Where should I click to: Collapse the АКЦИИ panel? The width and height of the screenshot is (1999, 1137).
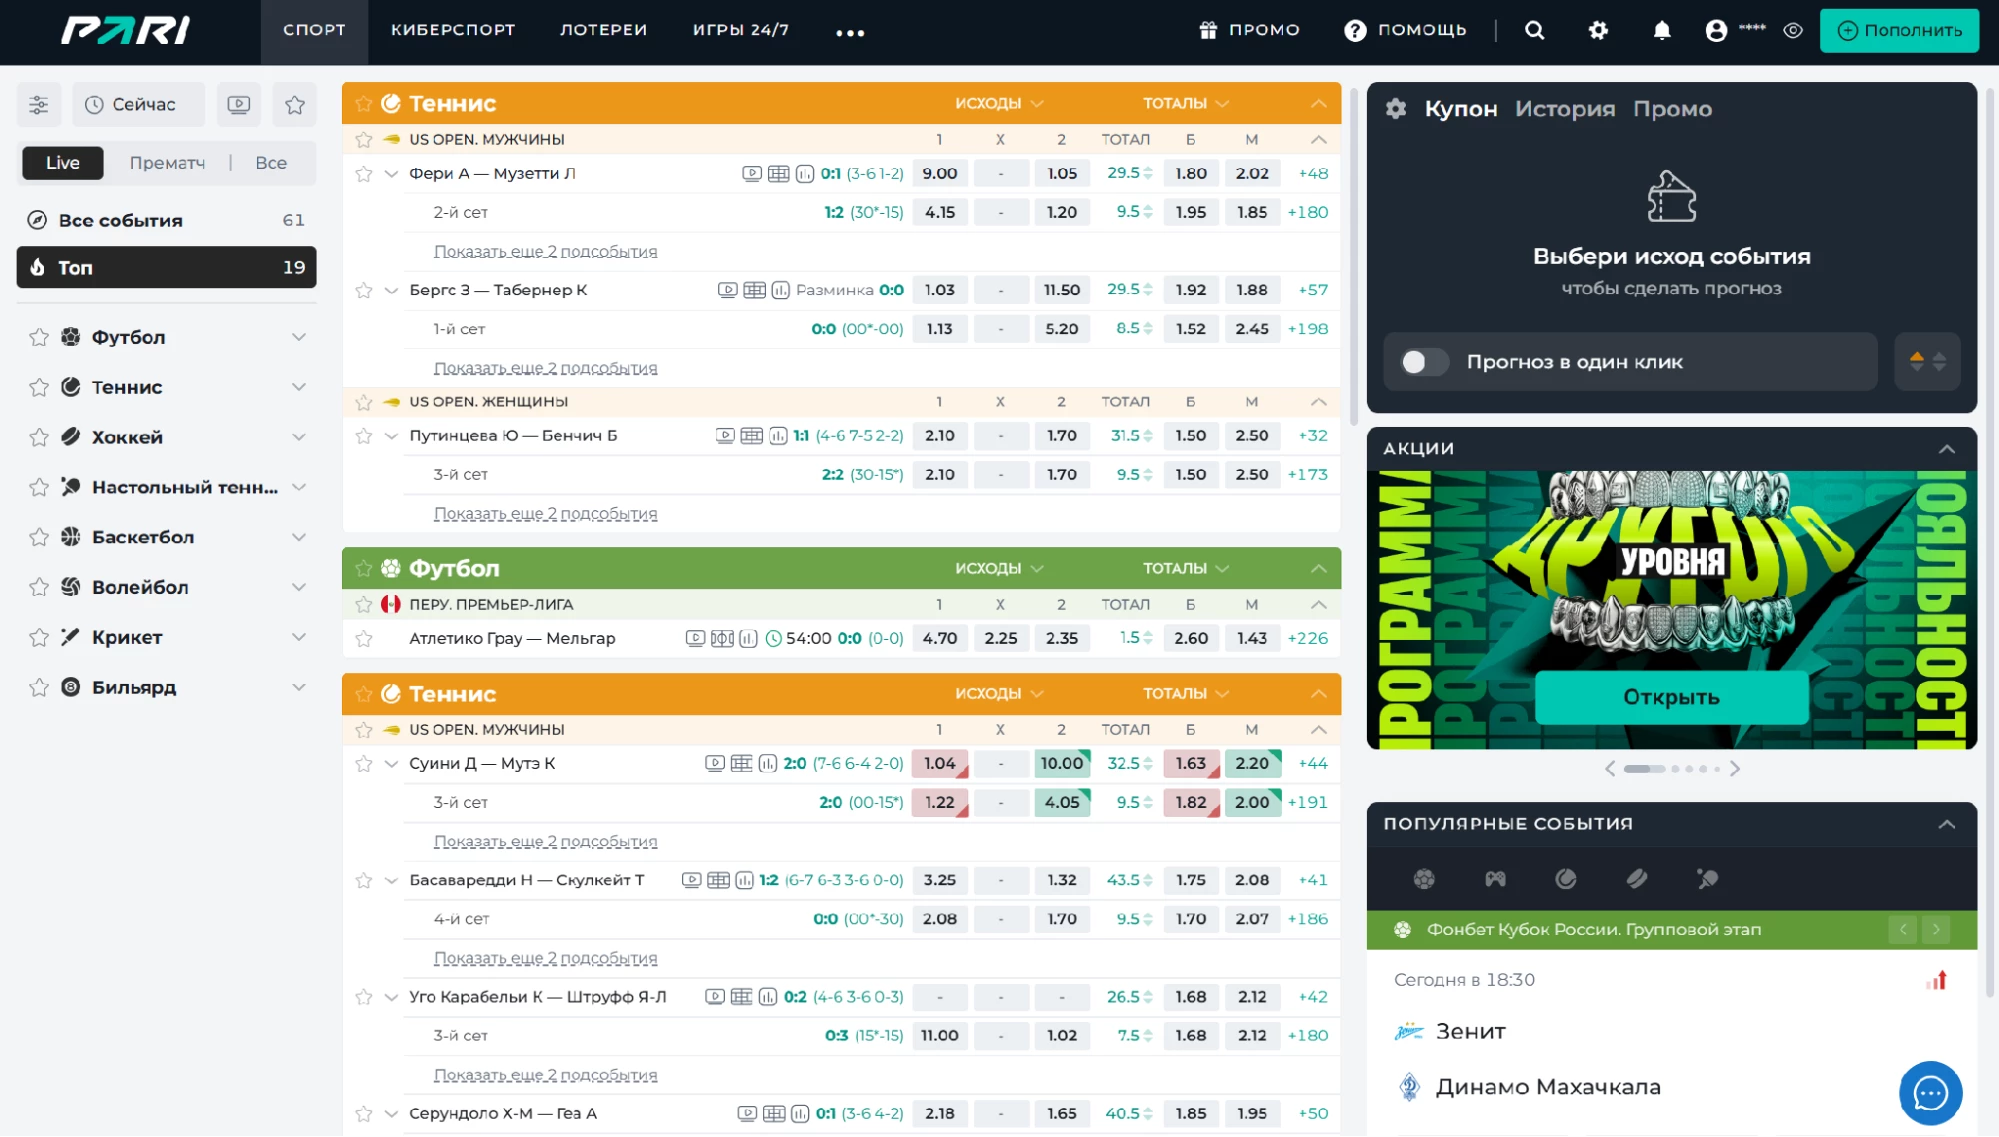pyautogui.click(x=1947, y=449)
